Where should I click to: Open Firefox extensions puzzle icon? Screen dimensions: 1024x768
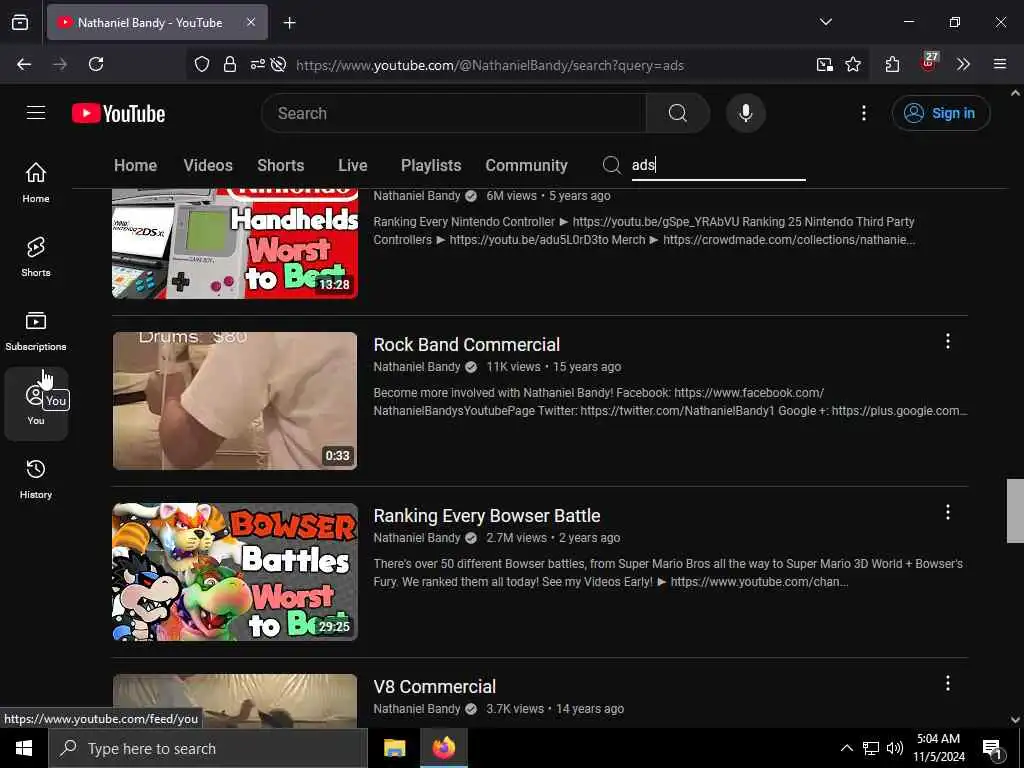pos(893,64)
